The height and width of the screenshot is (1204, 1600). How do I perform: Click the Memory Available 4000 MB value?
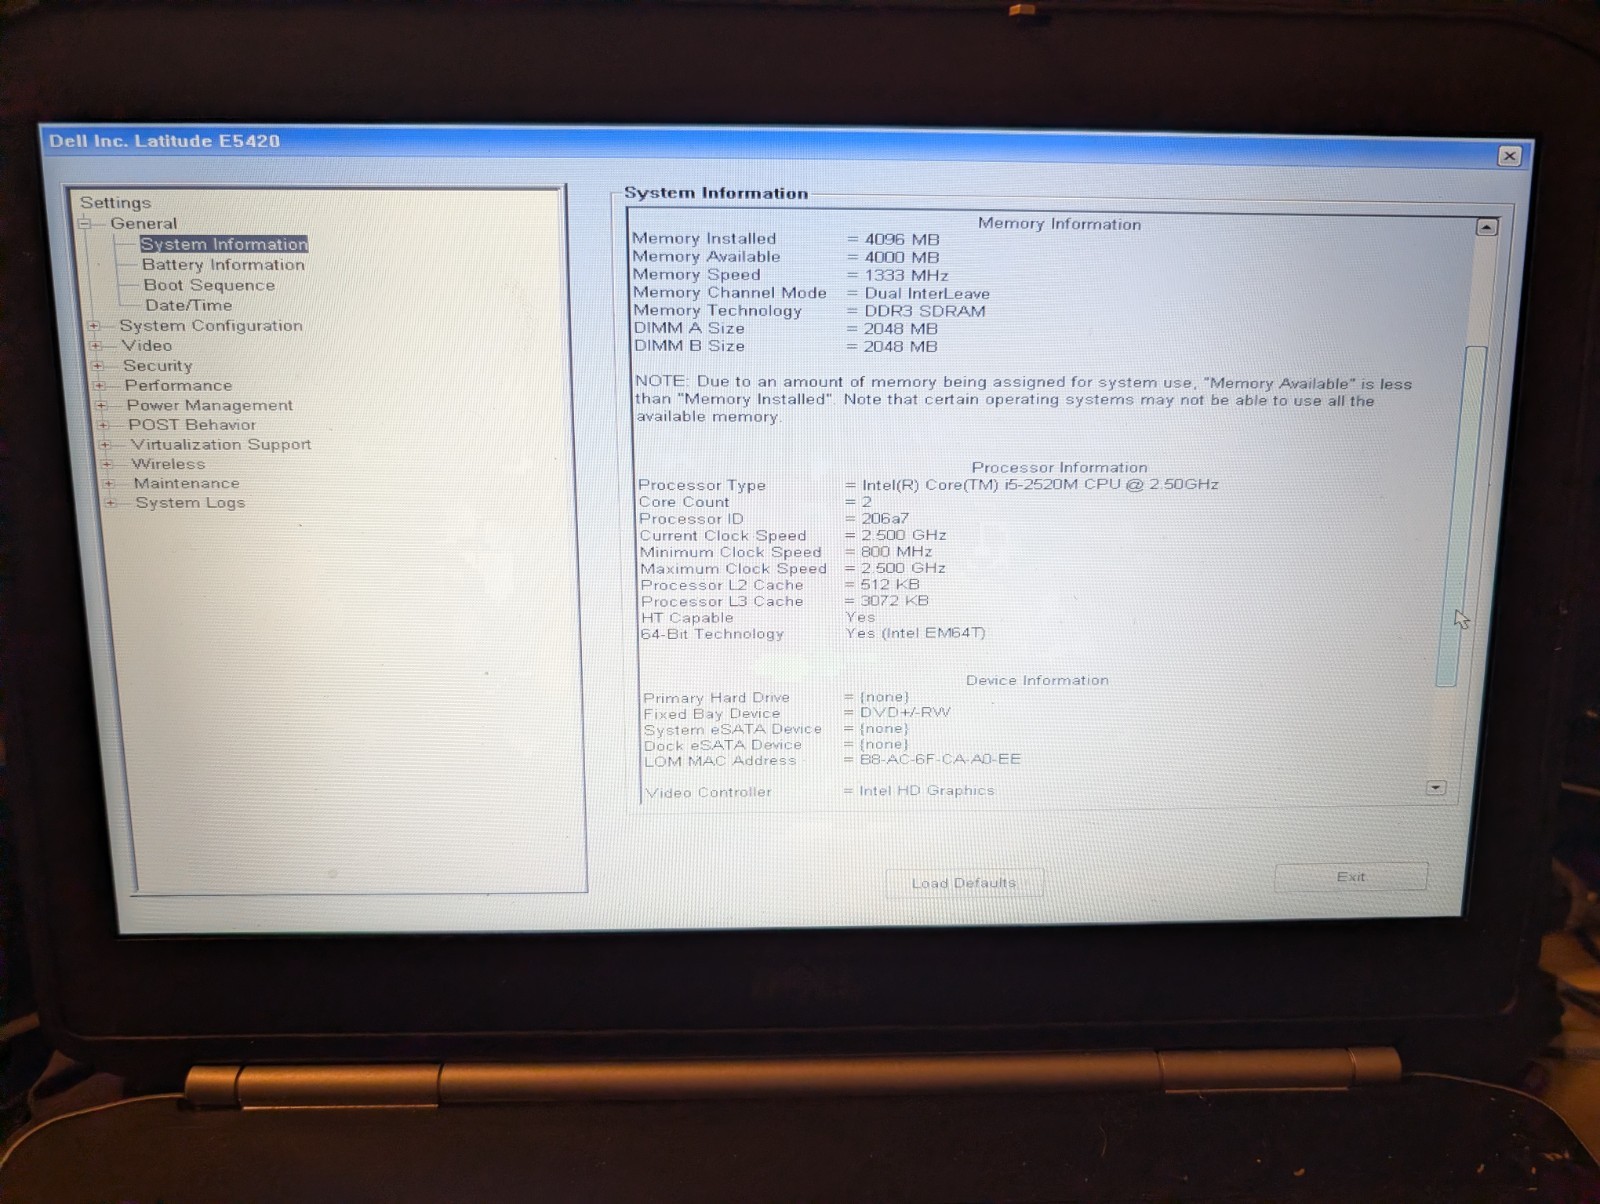click(x=901, y=258)
